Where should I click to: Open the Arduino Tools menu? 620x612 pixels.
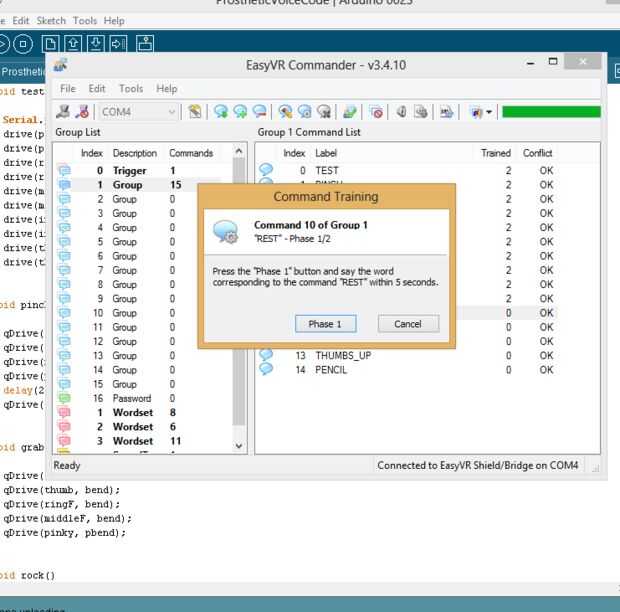pyautogui.click(x=85, y=21)
